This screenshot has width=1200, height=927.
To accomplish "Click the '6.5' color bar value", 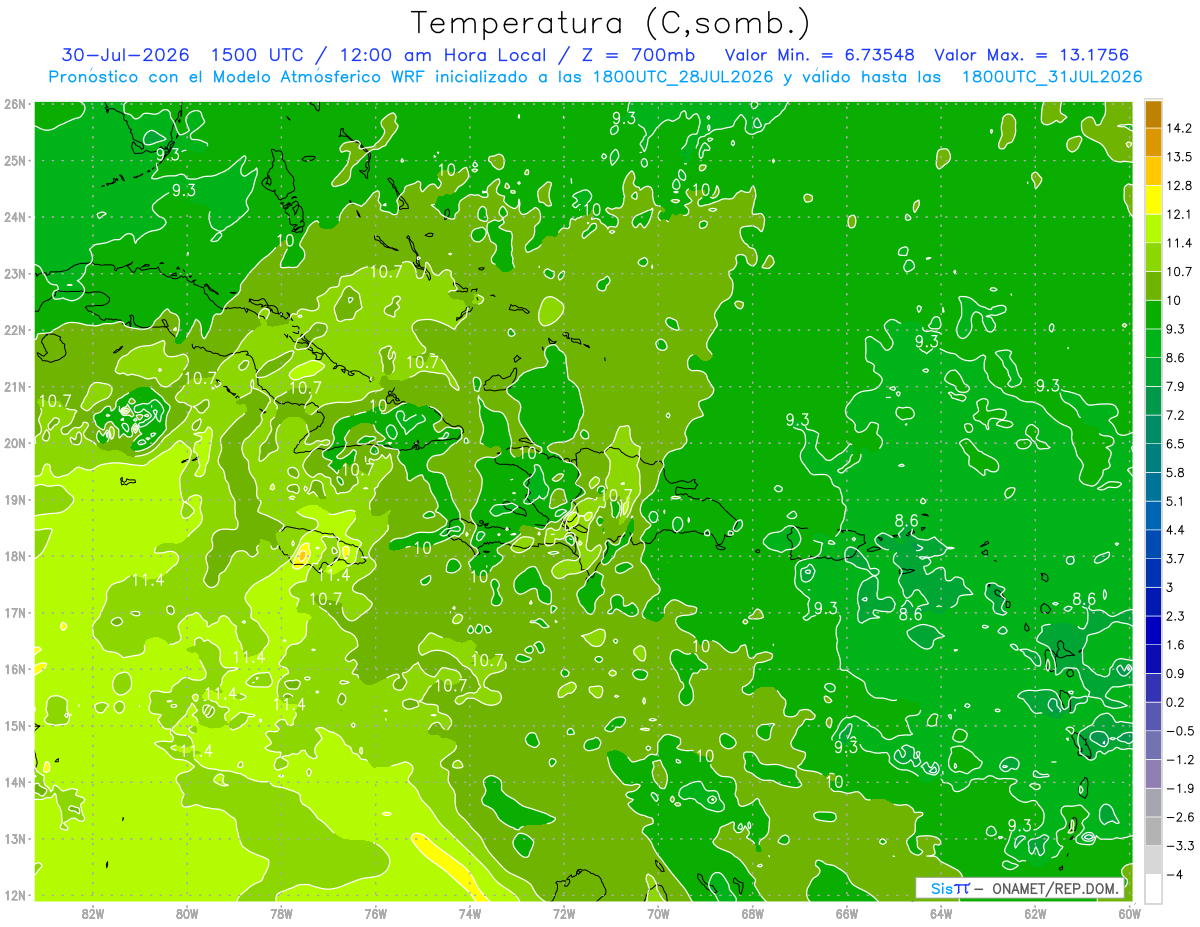I will (x=1176, y=443).
